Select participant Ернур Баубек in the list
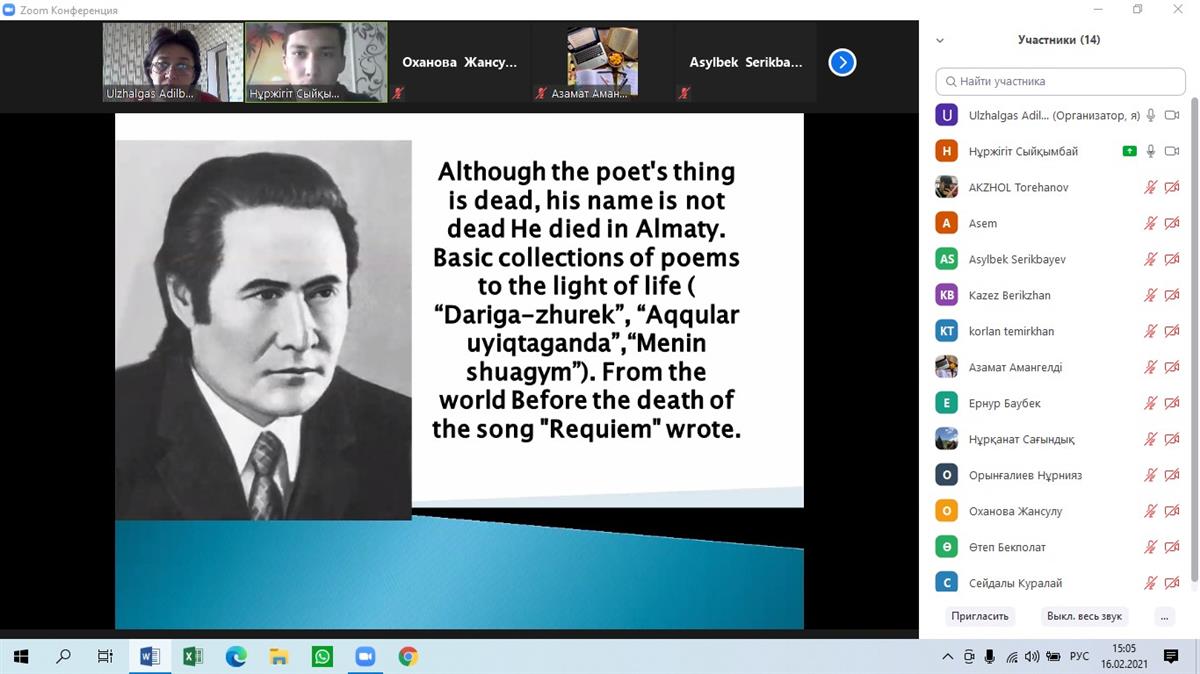 1004,404
